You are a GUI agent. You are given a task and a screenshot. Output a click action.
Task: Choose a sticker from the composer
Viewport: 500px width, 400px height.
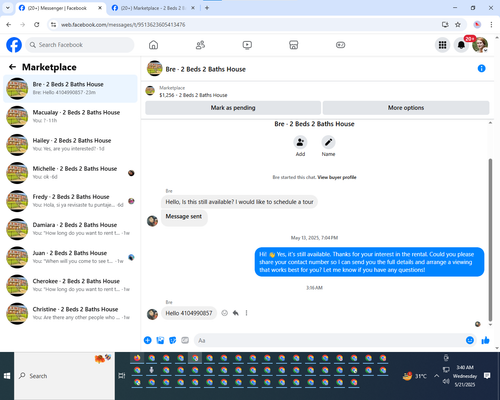click(173, 340)
